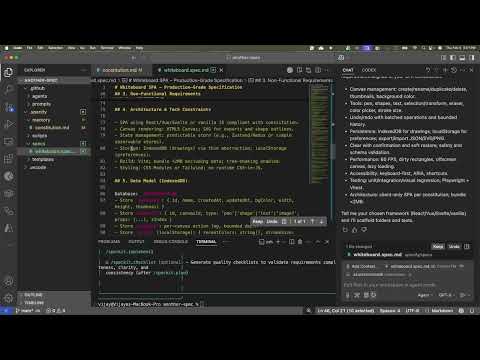Open the Extensions view

click(x=9, y=159)
